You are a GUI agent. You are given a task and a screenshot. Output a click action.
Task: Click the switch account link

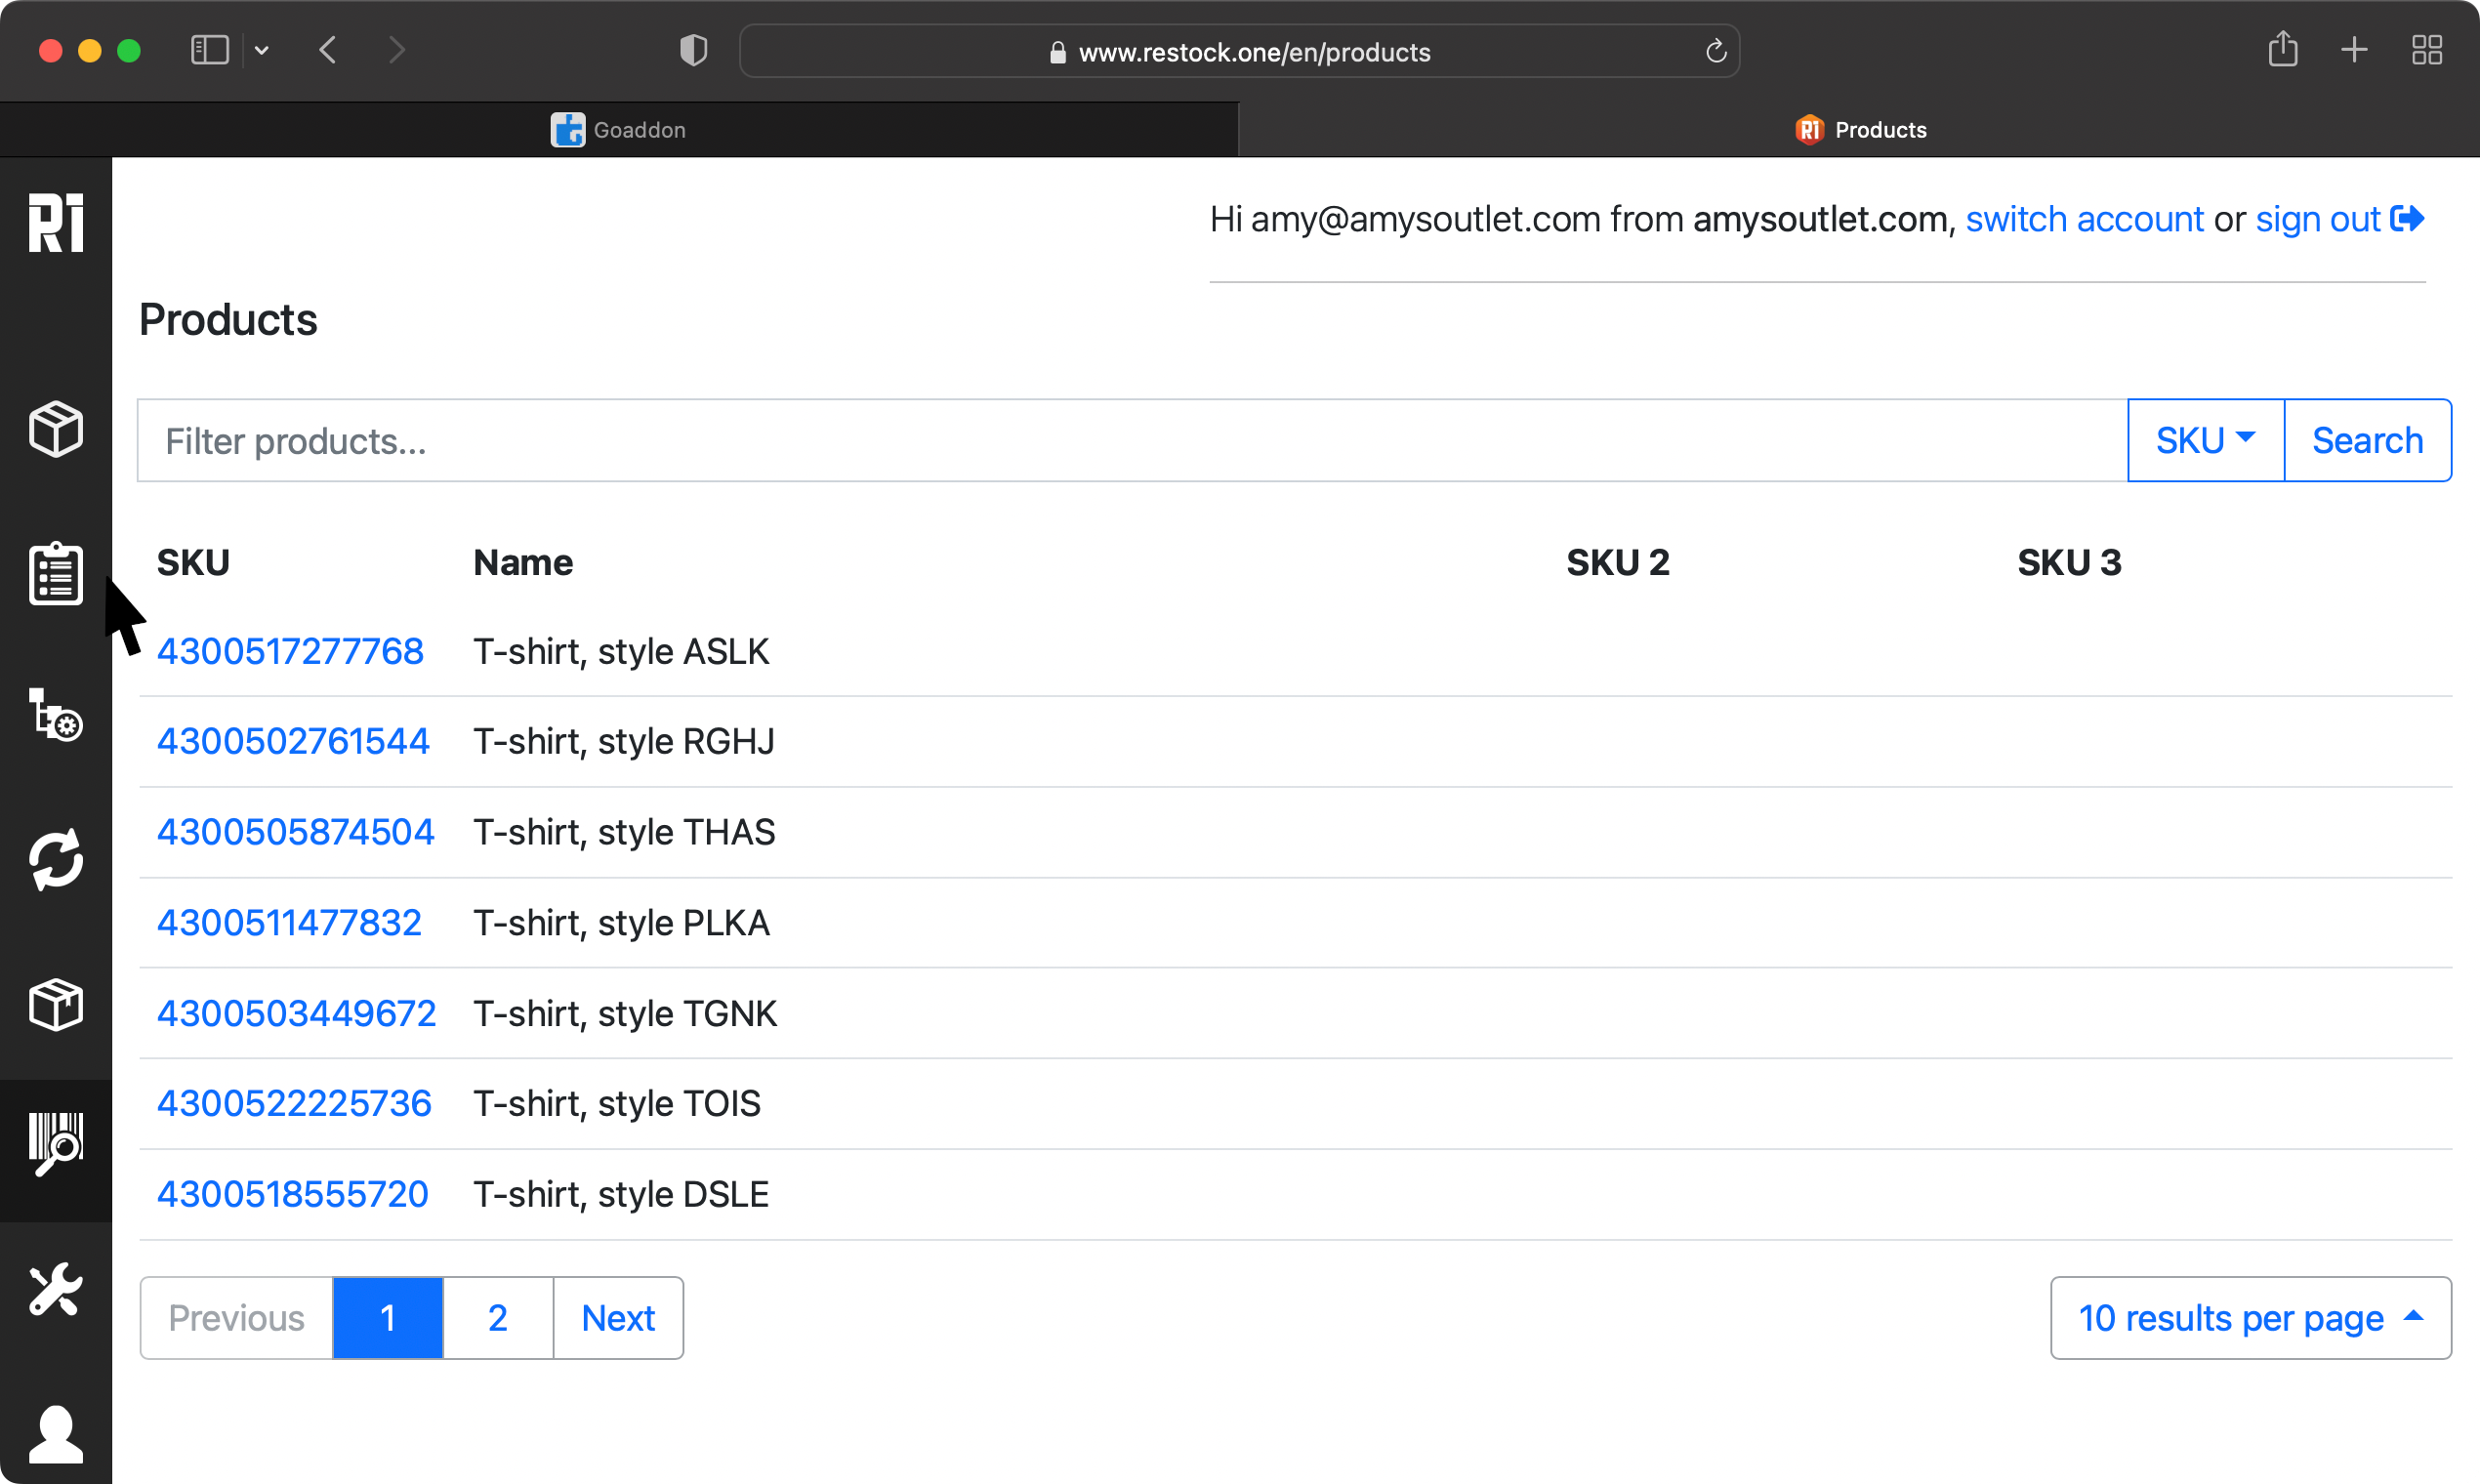point(2084,219)
